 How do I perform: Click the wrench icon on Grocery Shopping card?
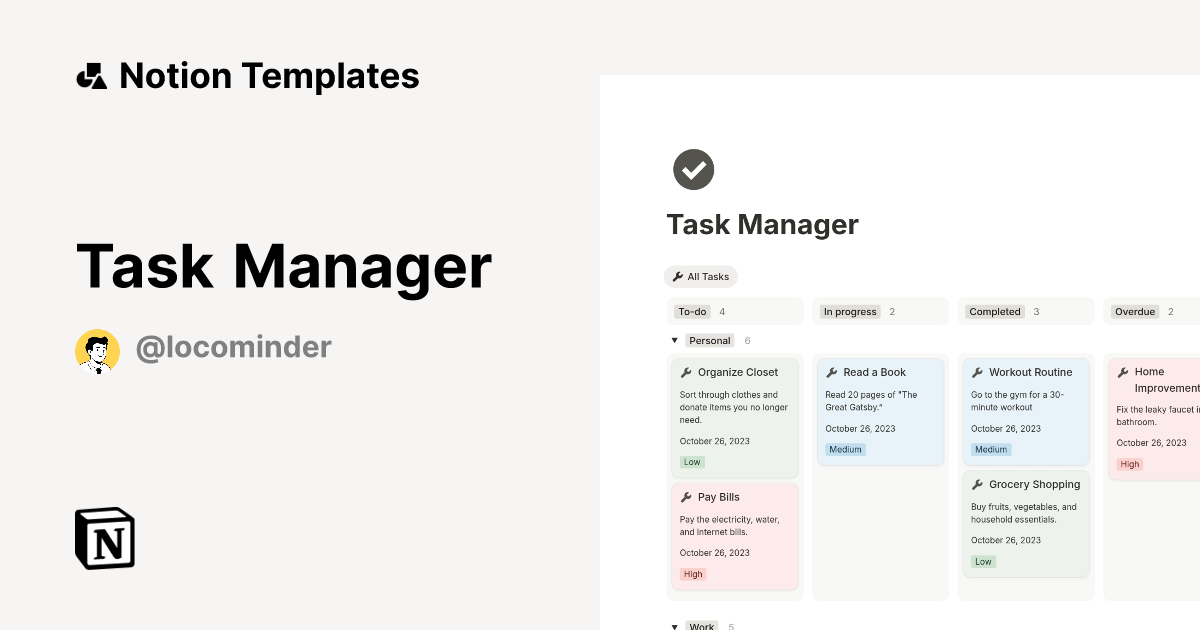[x=977, y=484]
